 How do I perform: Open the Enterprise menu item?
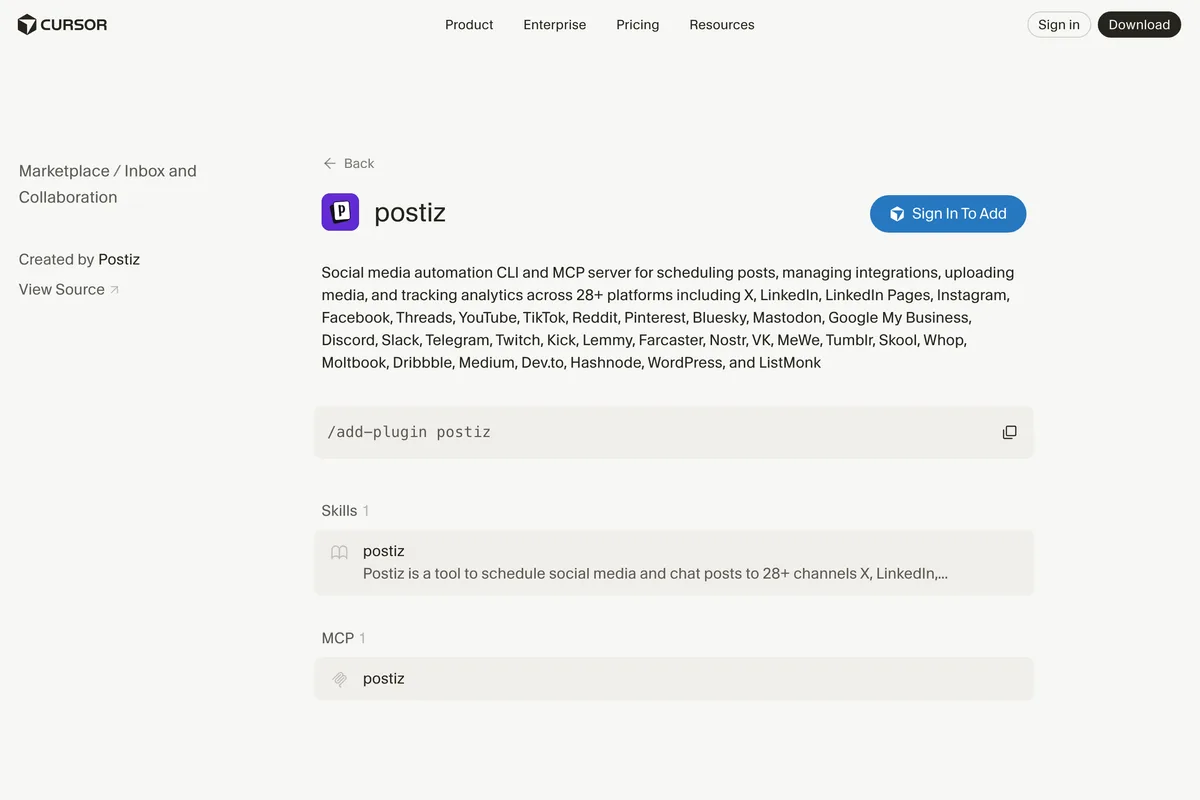[x=555, y=25]
